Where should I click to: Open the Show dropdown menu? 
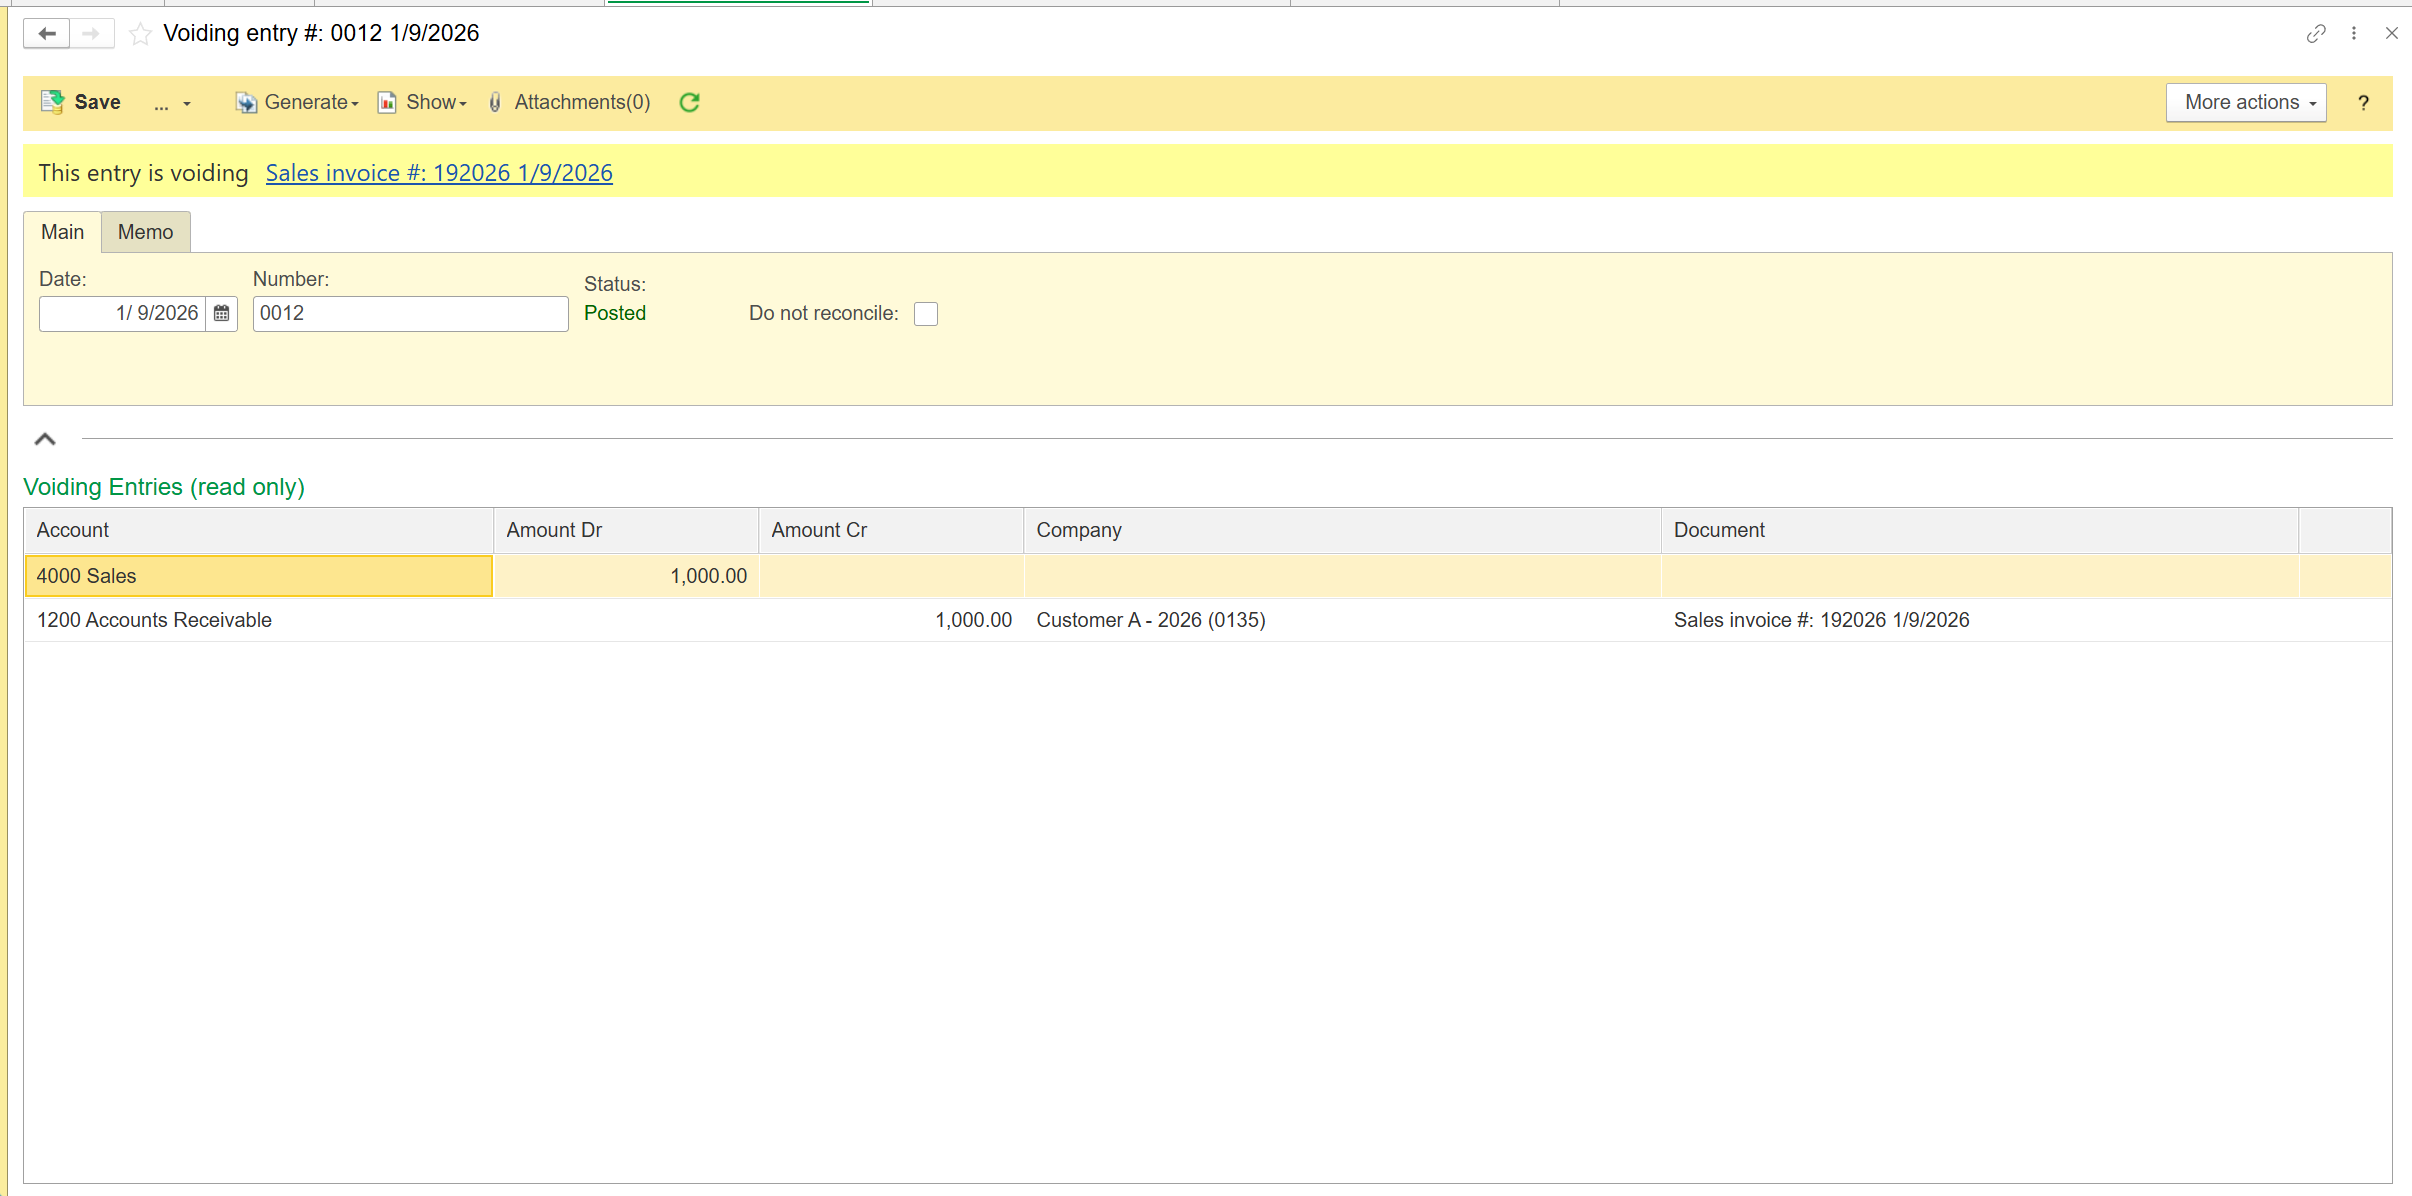click(422, 102)
